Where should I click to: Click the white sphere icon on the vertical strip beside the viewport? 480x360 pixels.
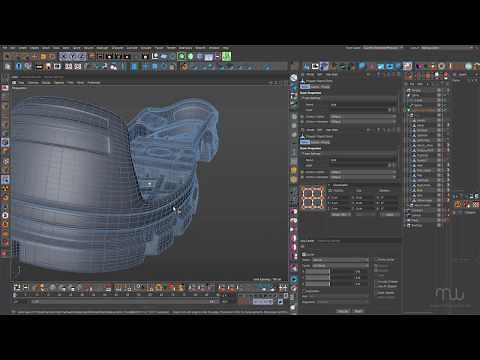(x=294, y=78)
